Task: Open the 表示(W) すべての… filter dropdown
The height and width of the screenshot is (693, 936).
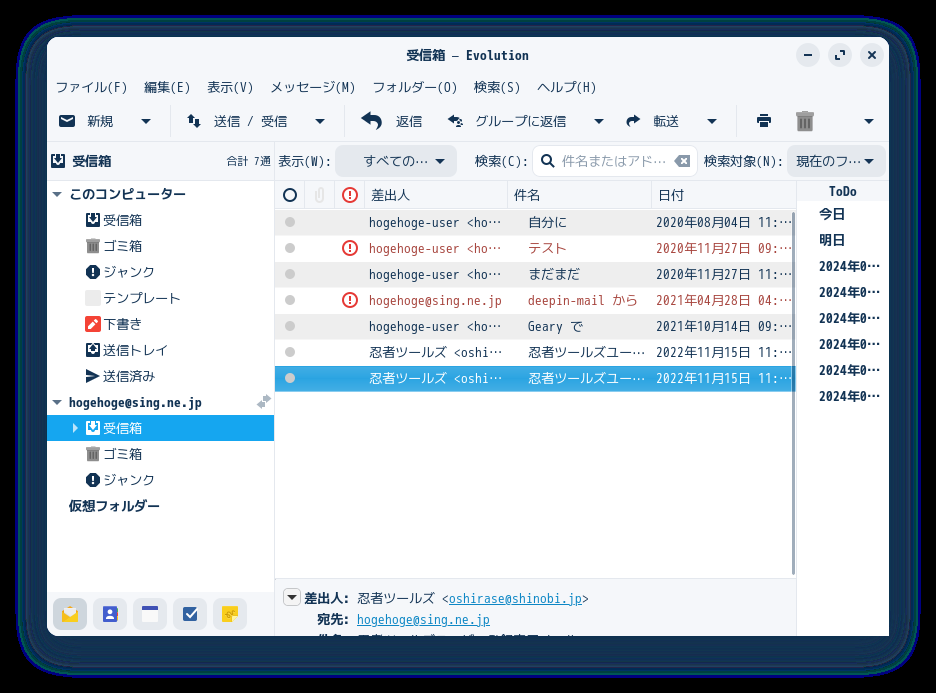Action: (x=396, y=161)
